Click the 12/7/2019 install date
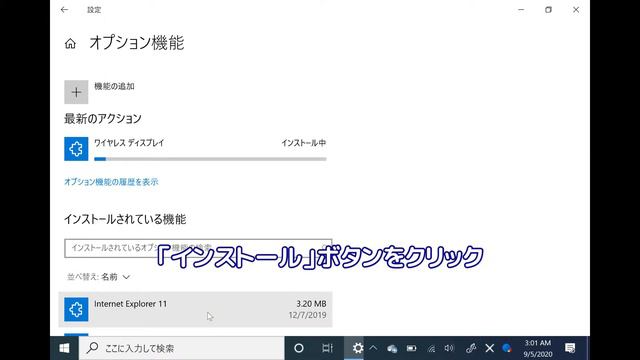 [x=307, y=315]
